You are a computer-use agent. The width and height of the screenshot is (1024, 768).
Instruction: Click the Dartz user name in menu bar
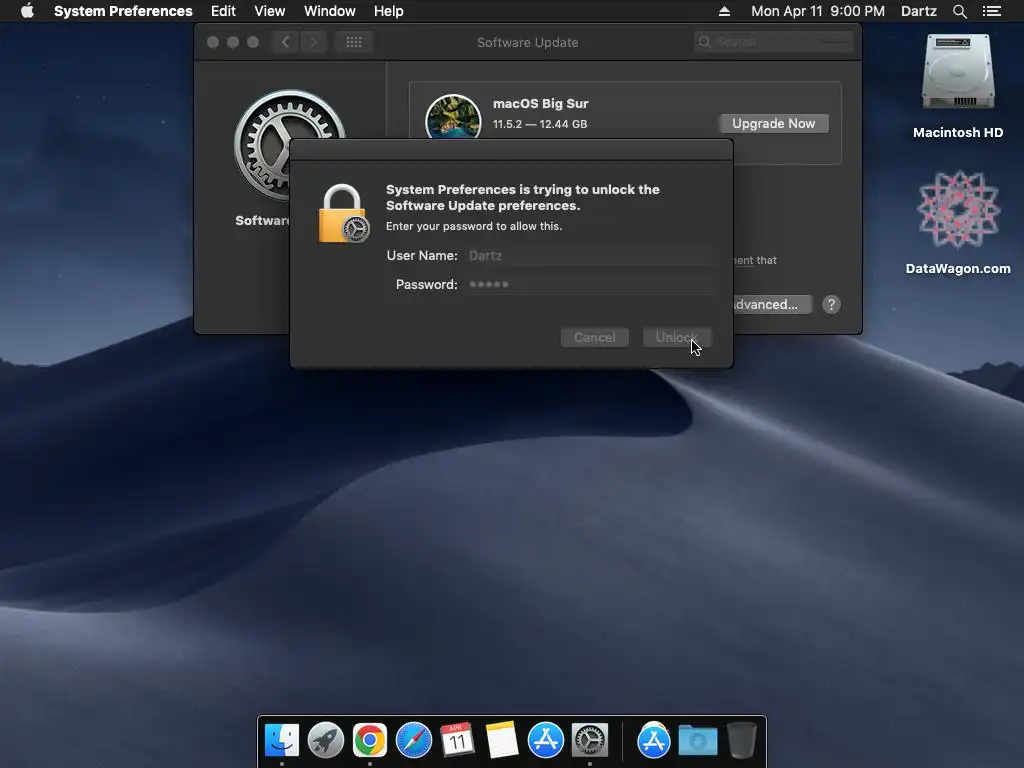[918, 11]
